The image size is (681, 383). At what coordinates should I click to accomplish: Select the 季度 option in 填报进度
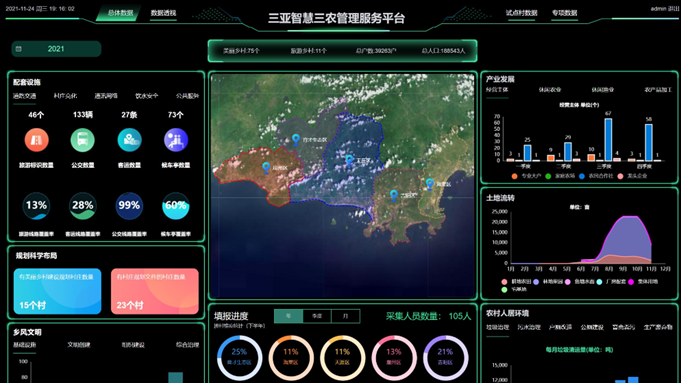[x=317, y=316]
